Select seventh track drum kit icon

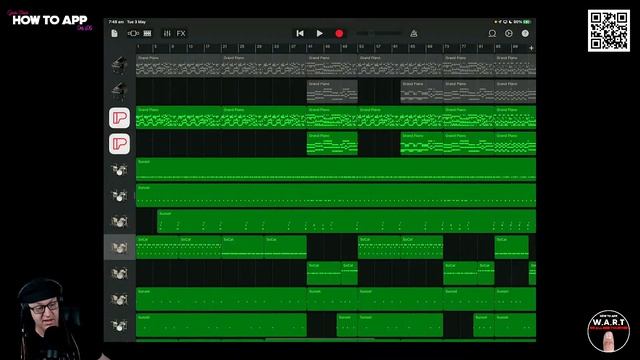[x=120, y=222]
